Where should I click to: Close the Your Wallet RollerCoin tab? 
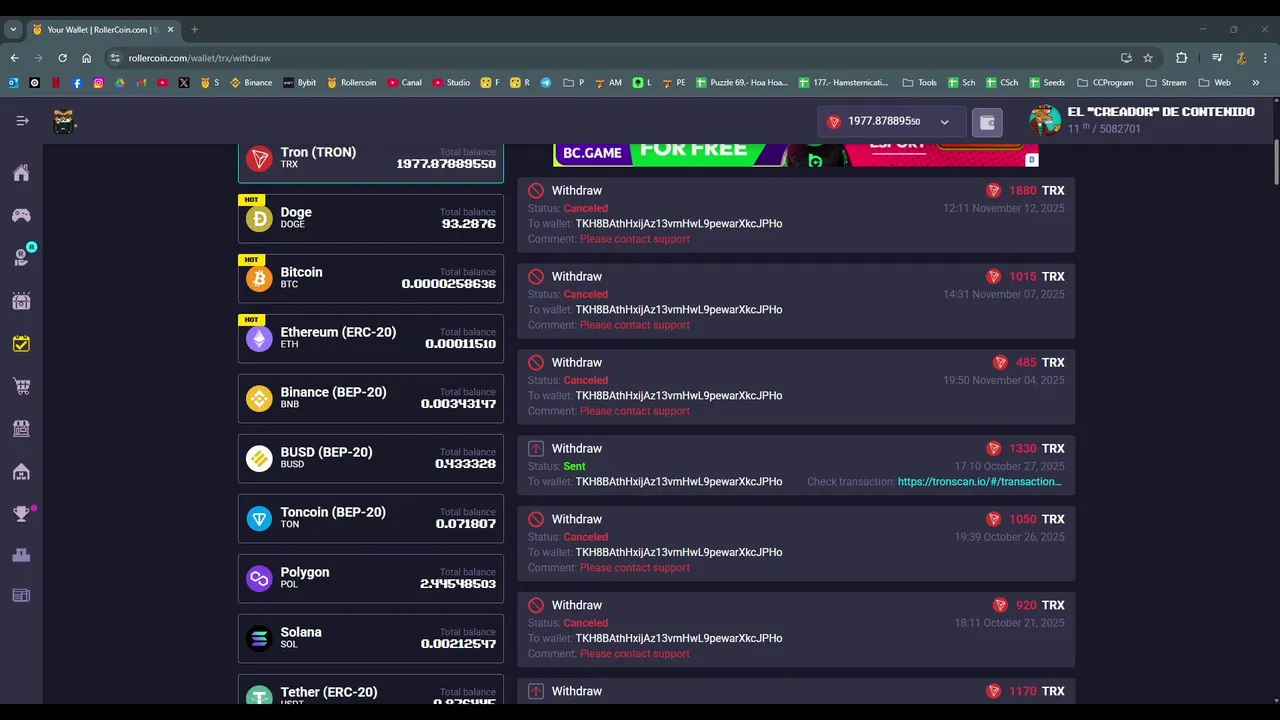170,30
